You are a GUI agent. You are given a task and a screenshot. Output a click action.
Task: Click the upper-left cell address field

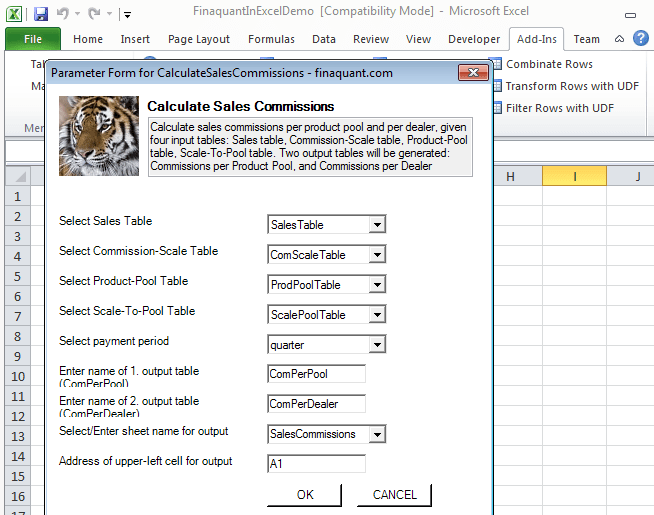[316, 464]
